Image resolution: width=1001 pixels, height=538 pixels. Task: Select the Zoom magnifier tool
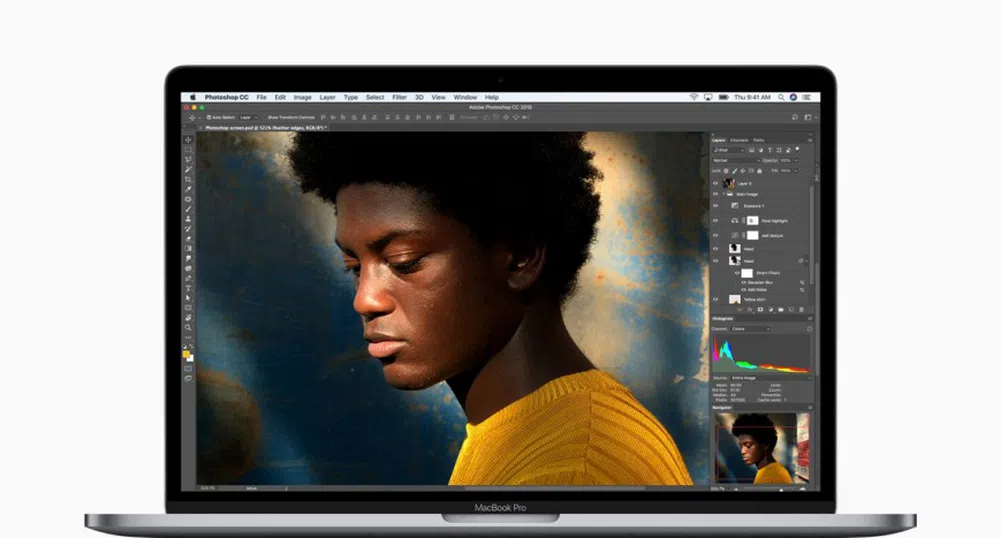click(x=188, y=327)
